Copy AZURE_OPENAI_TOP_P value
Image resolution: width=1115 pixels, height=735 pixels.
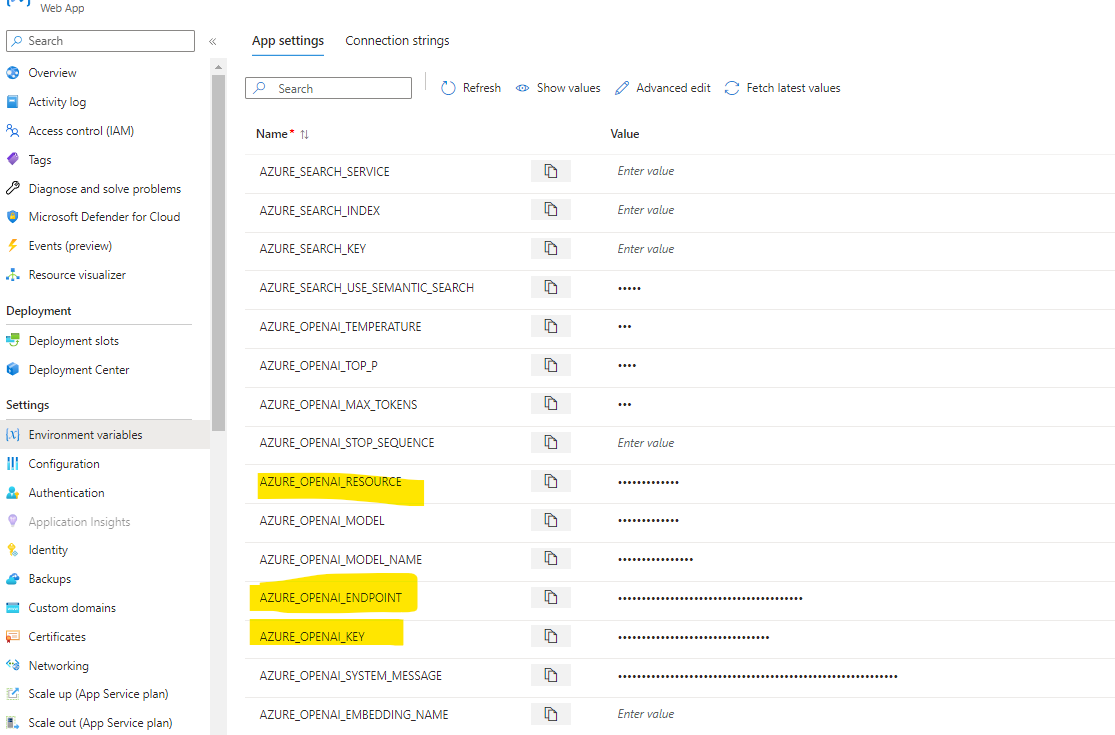click(550, 365)
